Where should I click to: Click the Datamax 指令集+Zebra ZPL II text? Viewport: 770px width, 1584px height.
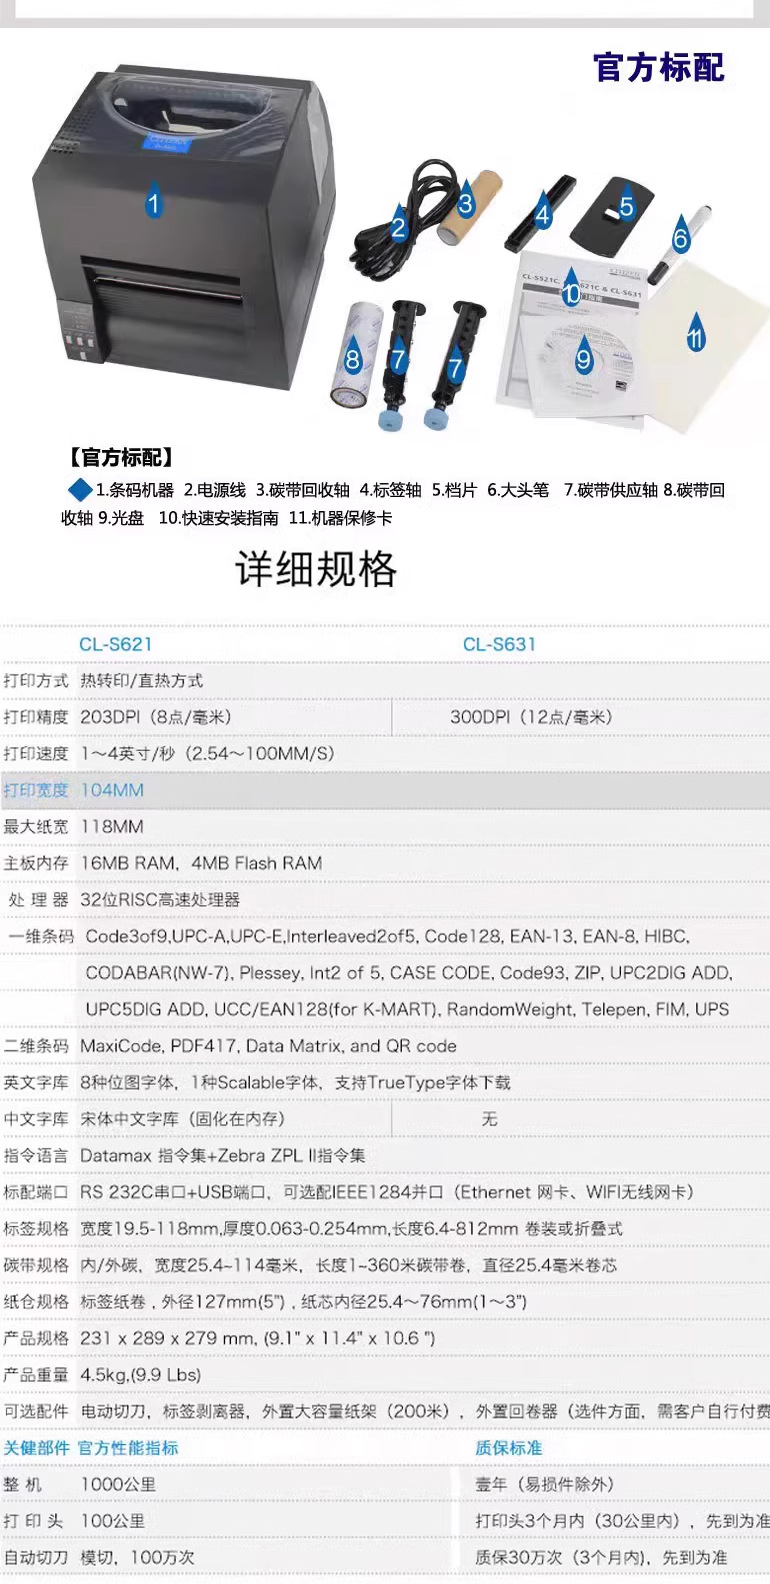point(223,1156)
